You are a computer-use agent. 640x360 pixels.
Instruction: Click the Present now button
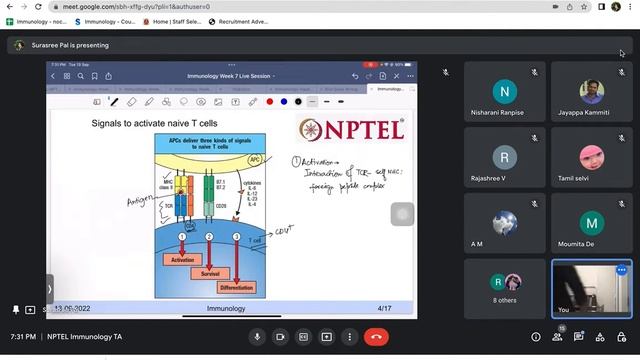(x=327, y=337)
